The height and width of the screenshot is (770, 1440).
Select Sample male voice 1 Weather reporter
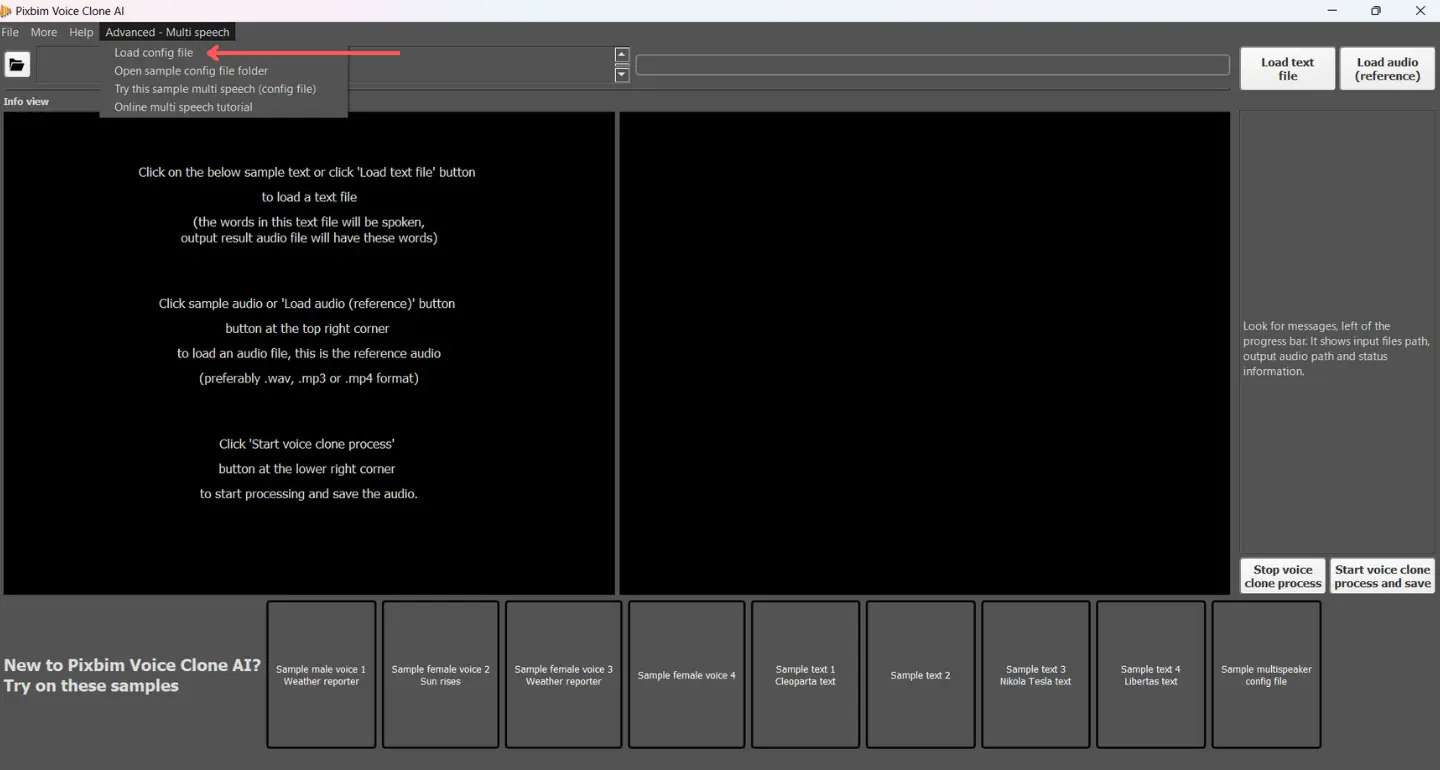click(321, 675)
